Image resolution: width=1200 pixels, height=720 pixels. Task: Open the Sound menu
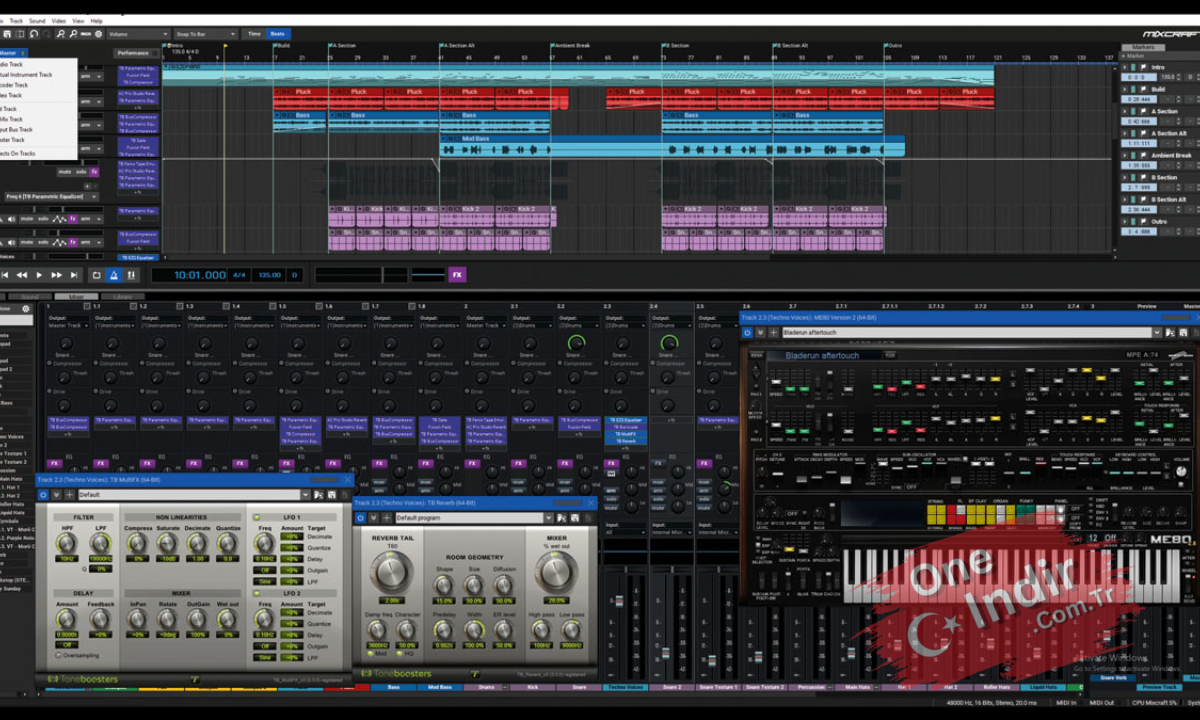pyautogui.click(x=37, y=20)
